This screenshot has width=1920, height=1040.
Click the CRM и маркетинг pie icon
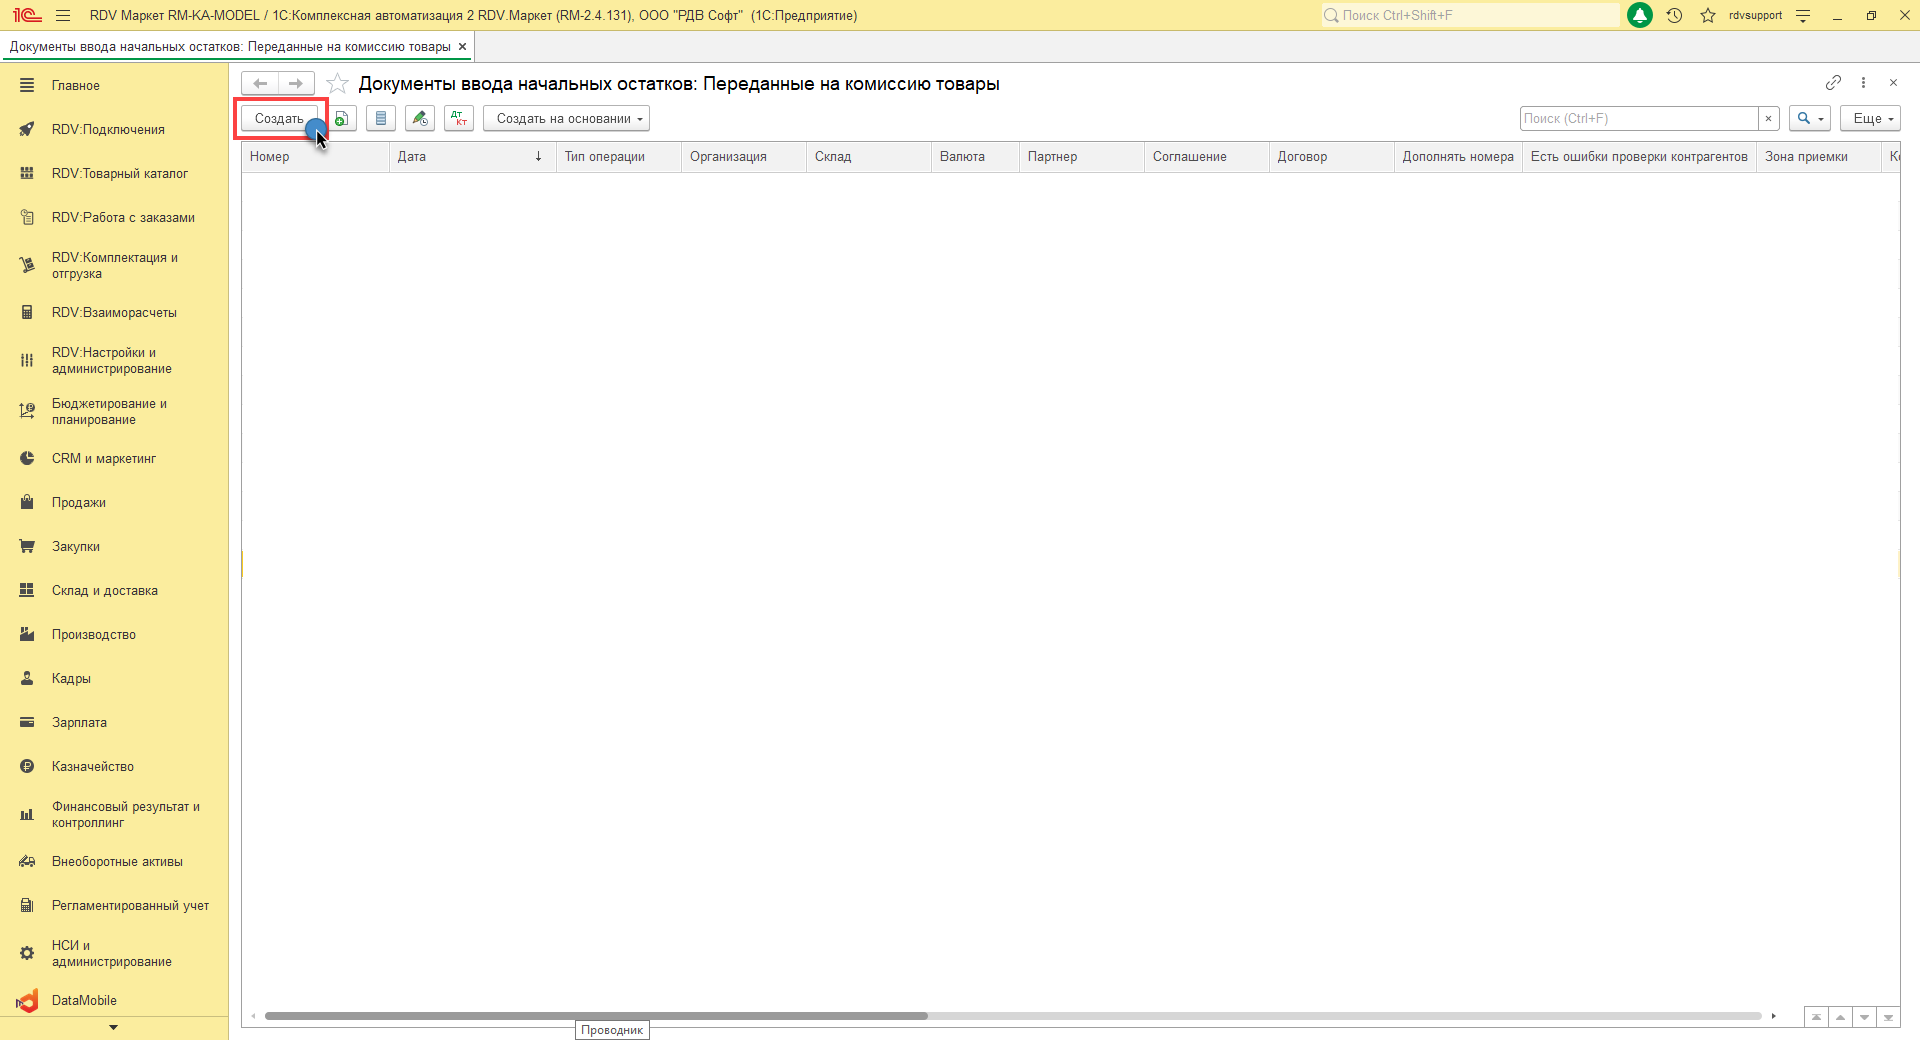click(x=27, y=458)
